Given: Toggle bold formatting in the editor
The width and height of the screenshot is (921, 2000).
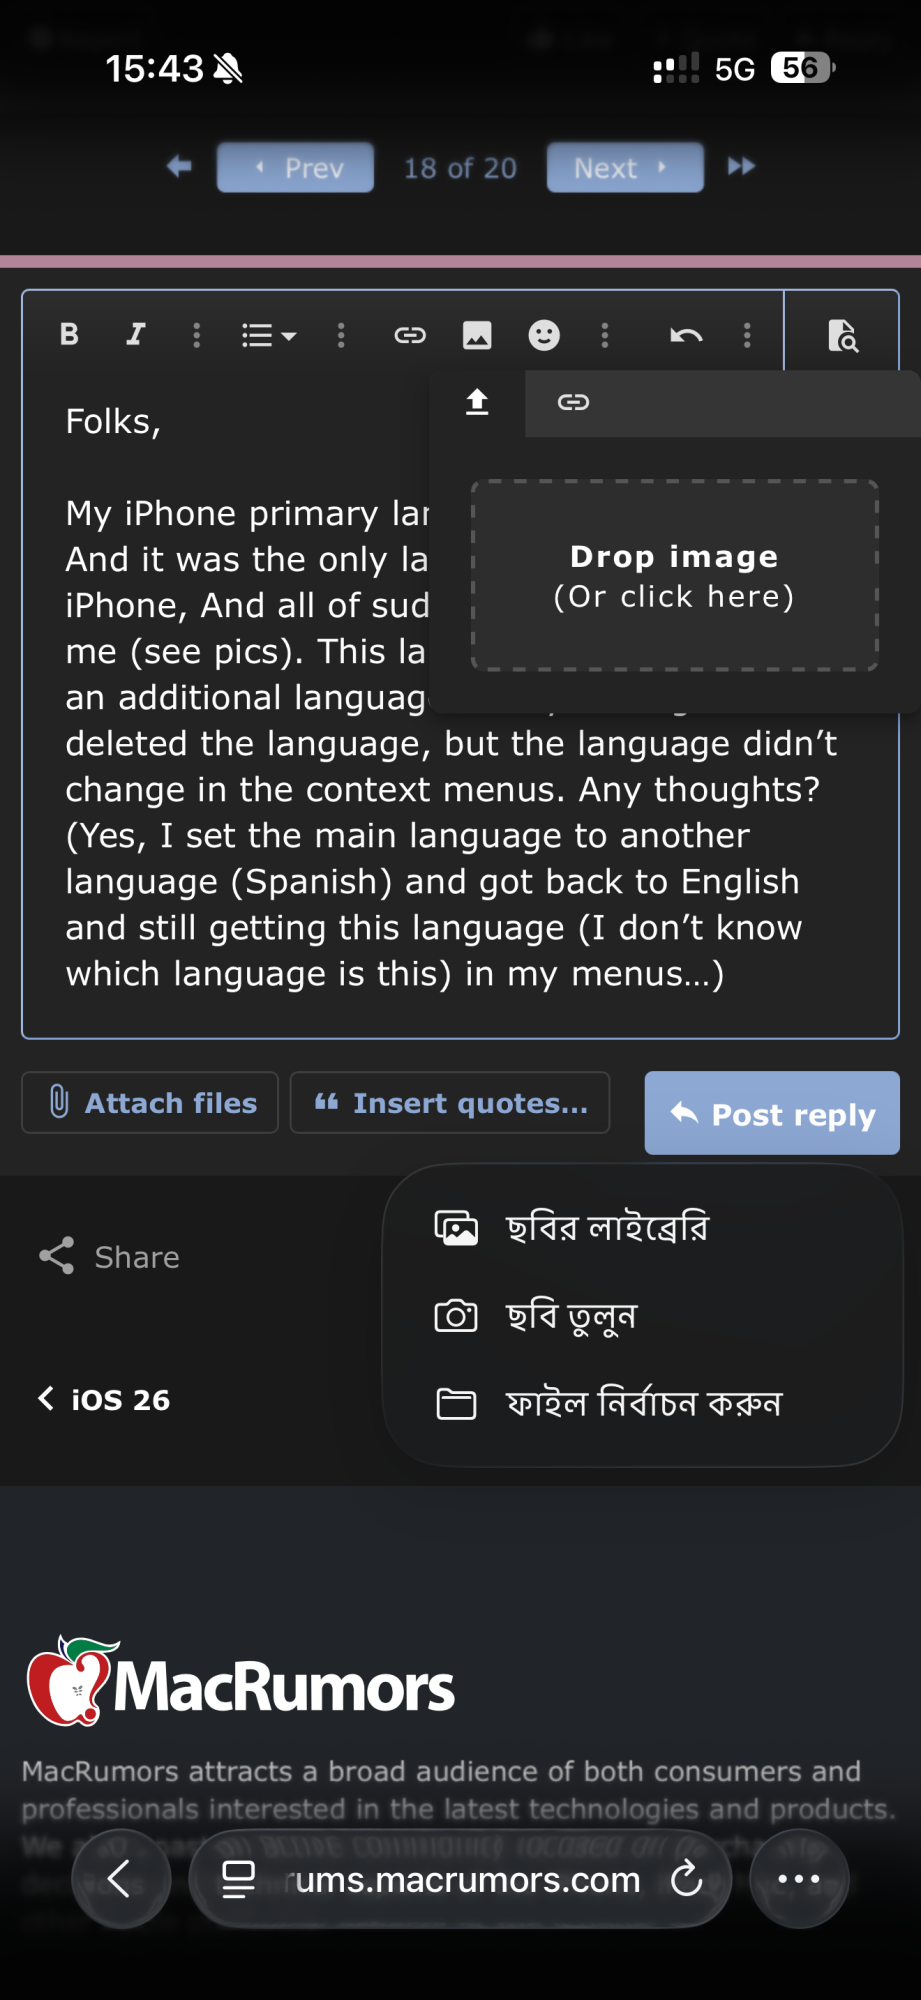Looking at the screenshot, I should point(69,335).
